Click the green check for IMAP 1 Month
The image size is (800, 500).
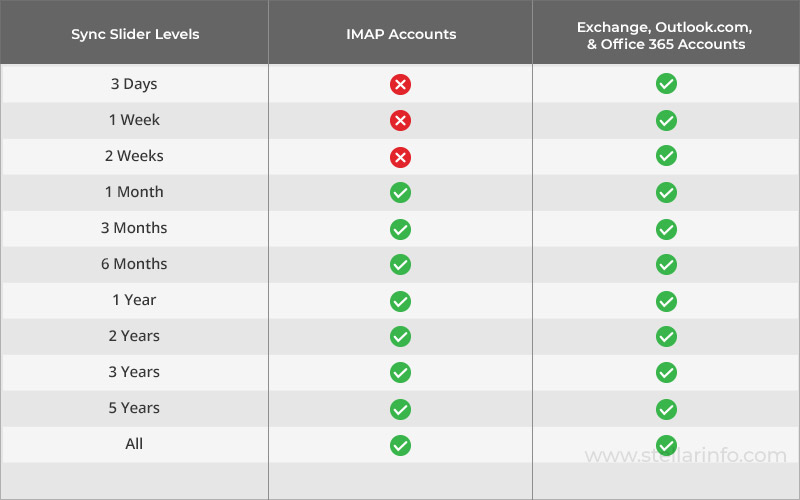coord(400,192)
